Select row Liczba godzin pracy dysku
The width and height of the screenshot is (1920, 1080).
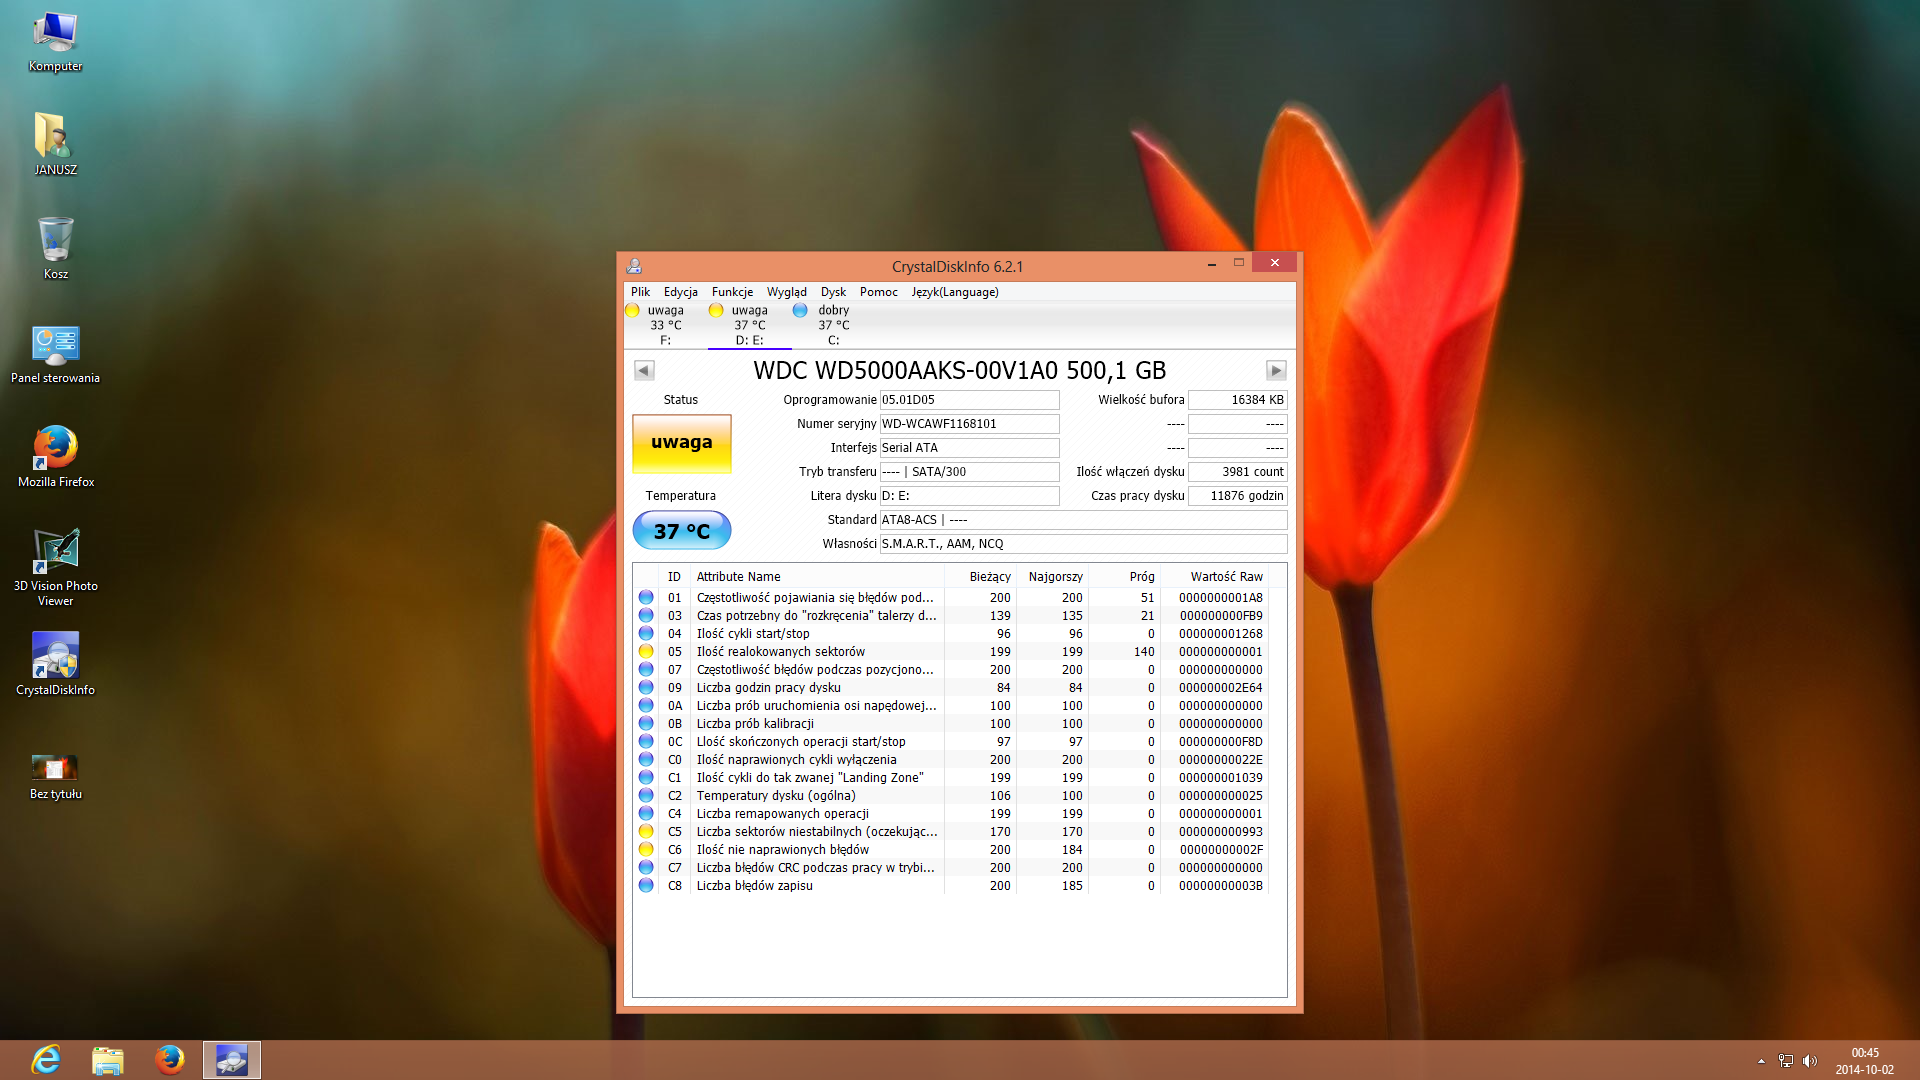tap(951, 688)
